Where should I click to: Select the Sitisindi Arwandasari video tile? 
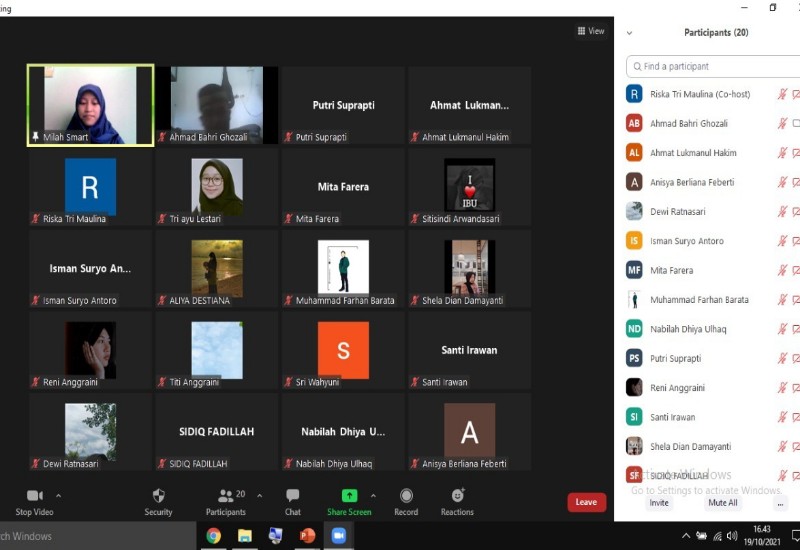point(469,187)
